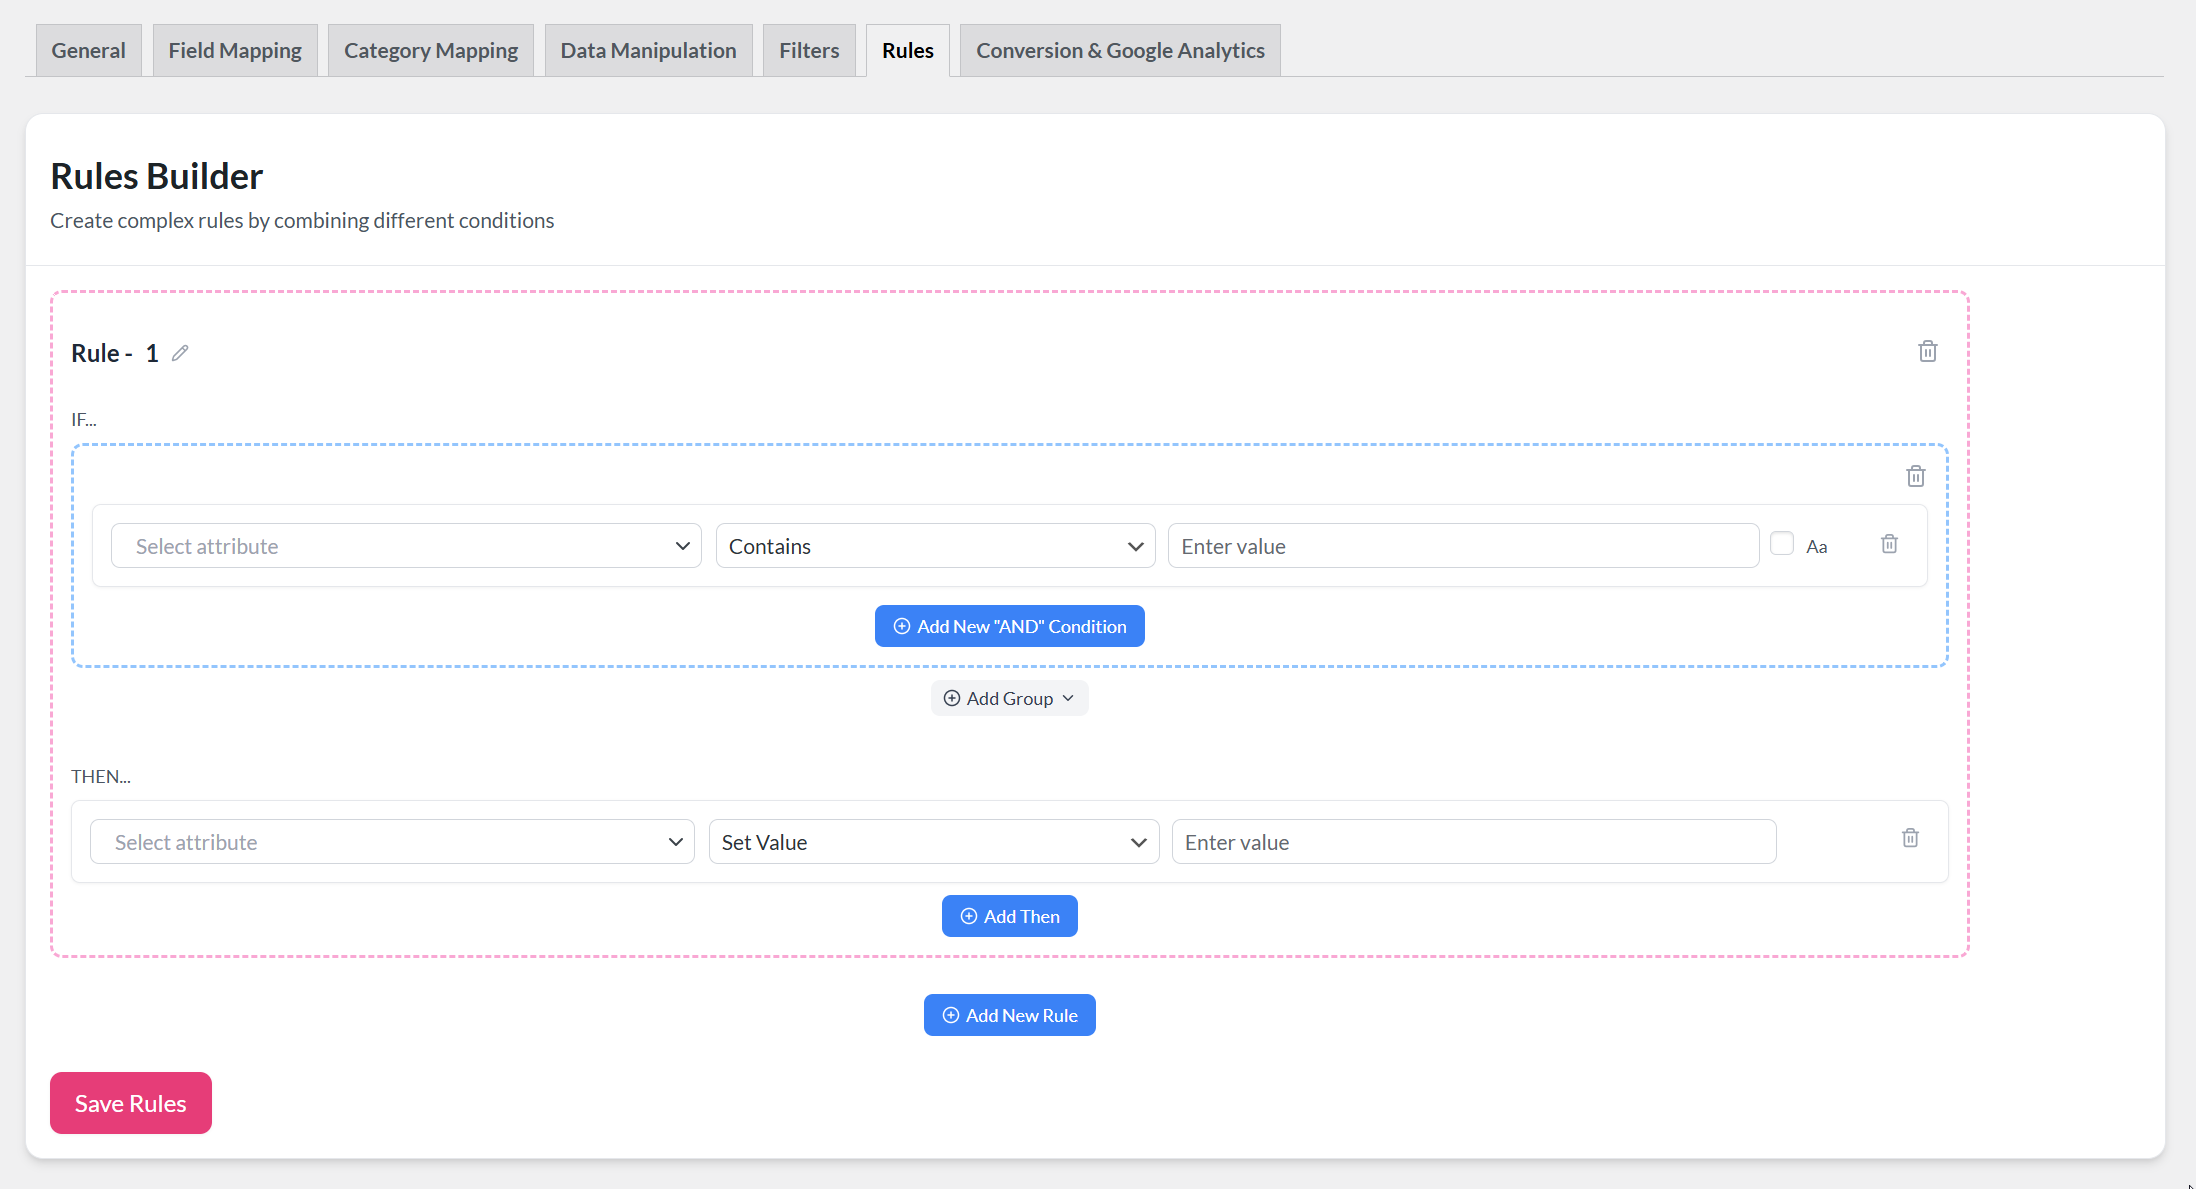
Task: Click the plus icon on AND Condition button
Action: tap(901, 626)
